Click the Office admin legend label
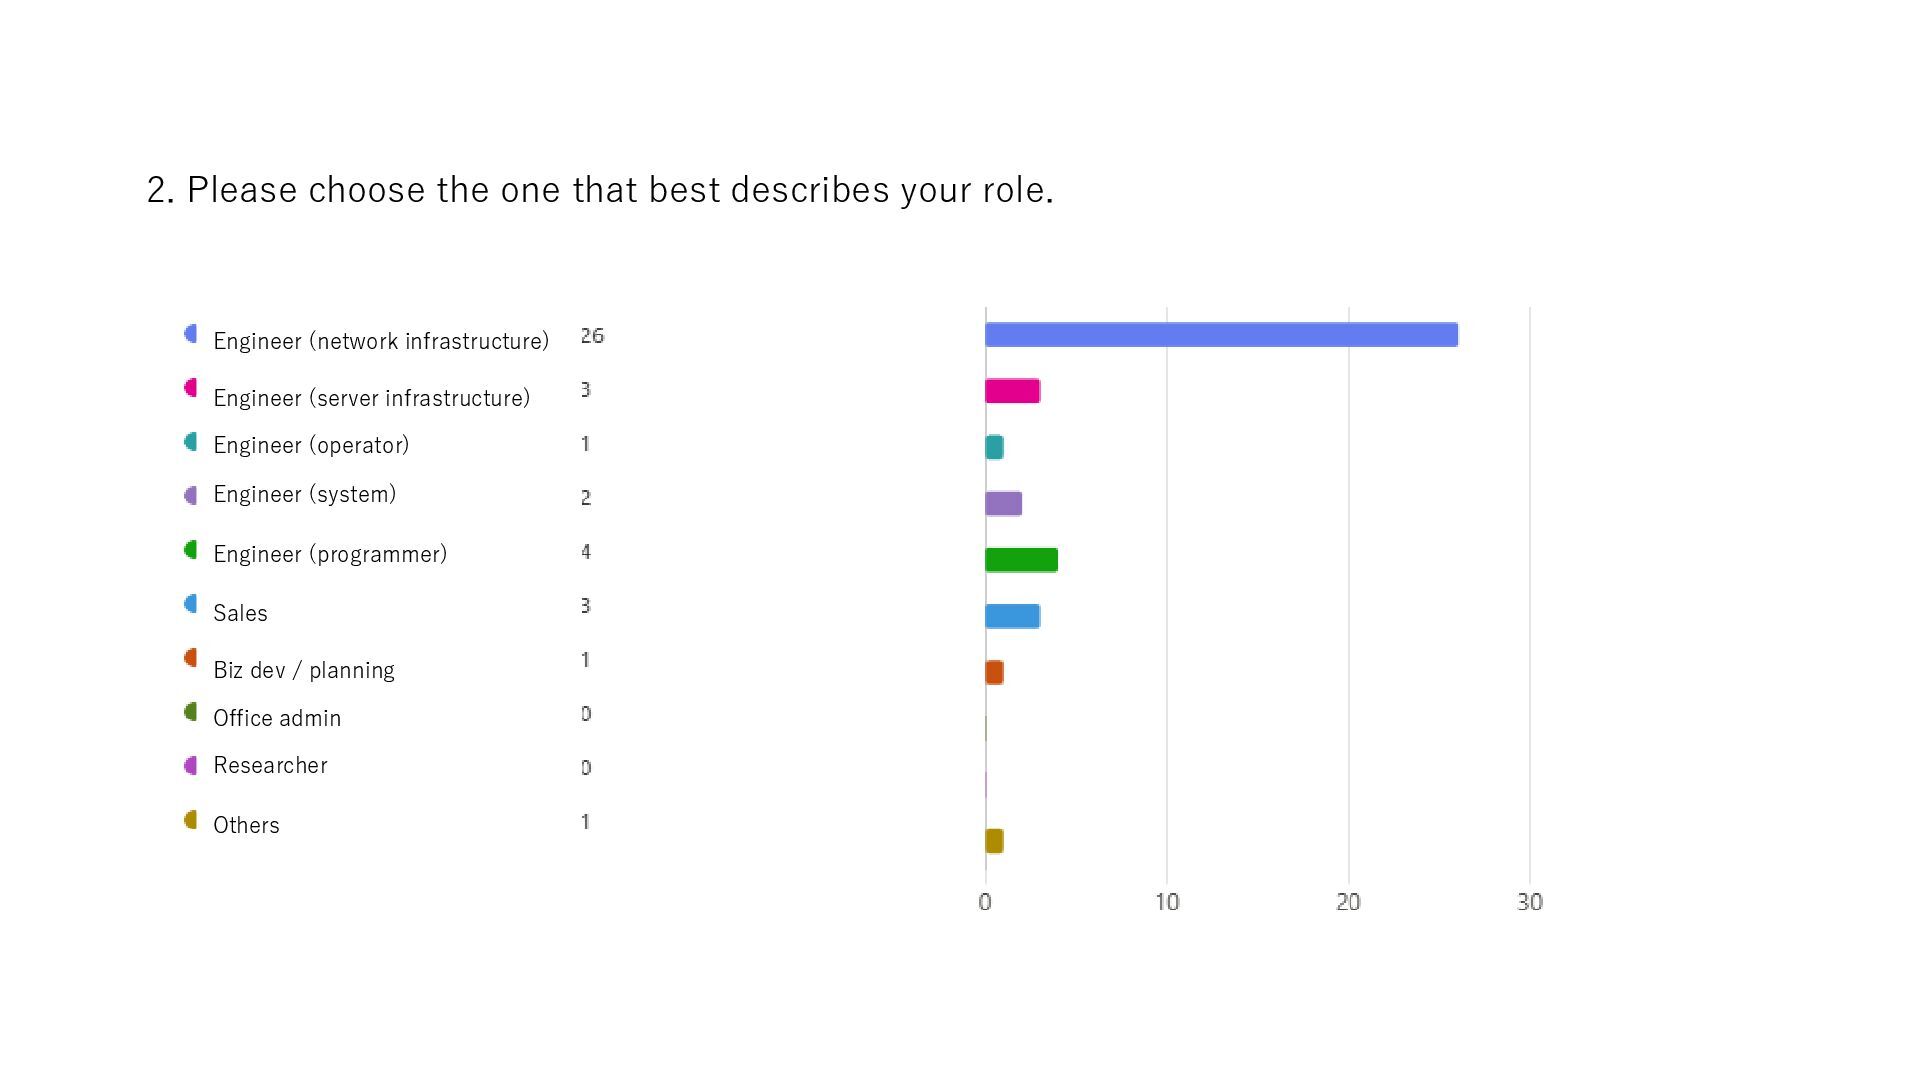 277,718
